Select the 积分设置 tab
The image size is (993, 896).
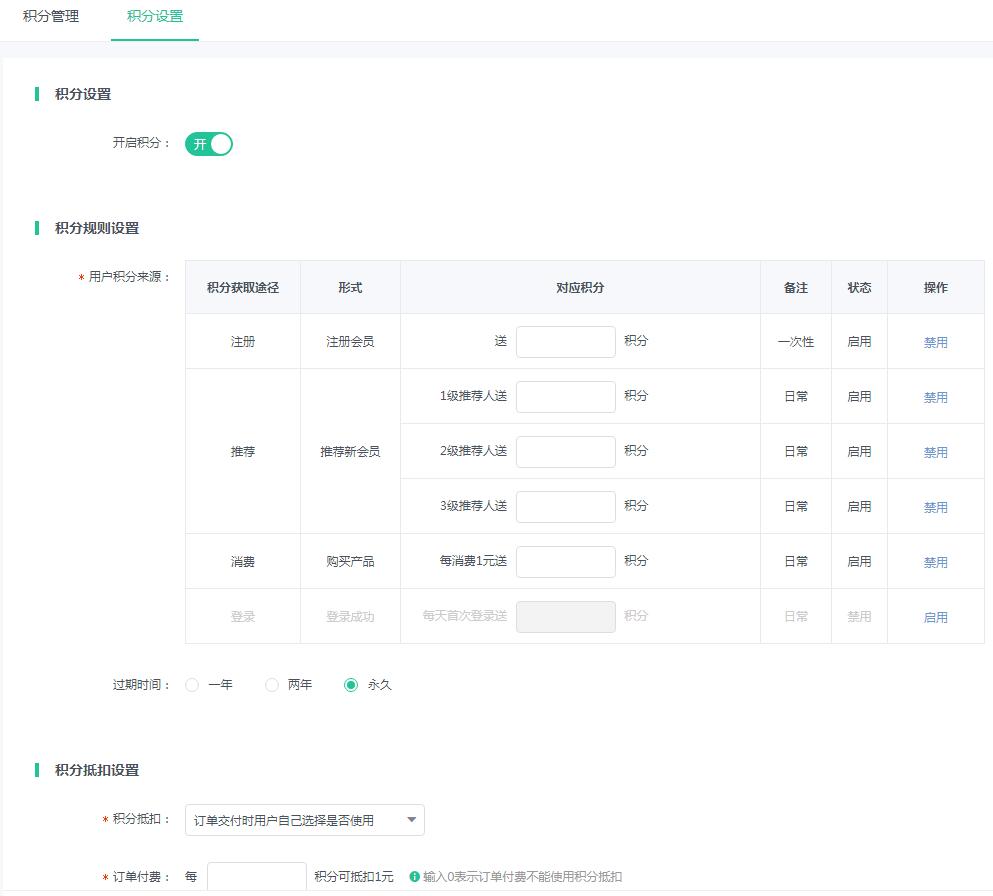(155, 17)
